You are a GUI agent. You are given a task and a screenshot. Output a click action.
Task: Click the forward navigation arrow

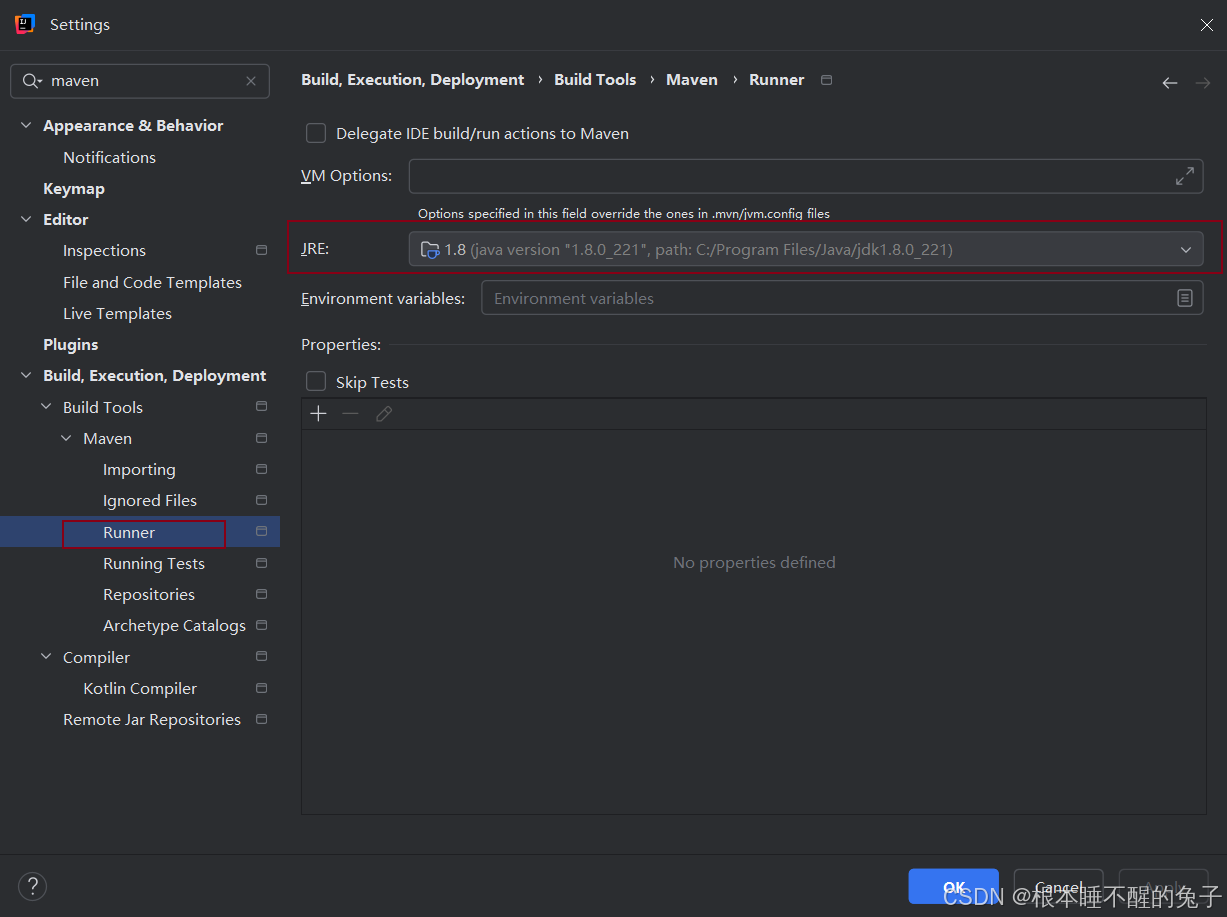tap(1205, 84)
